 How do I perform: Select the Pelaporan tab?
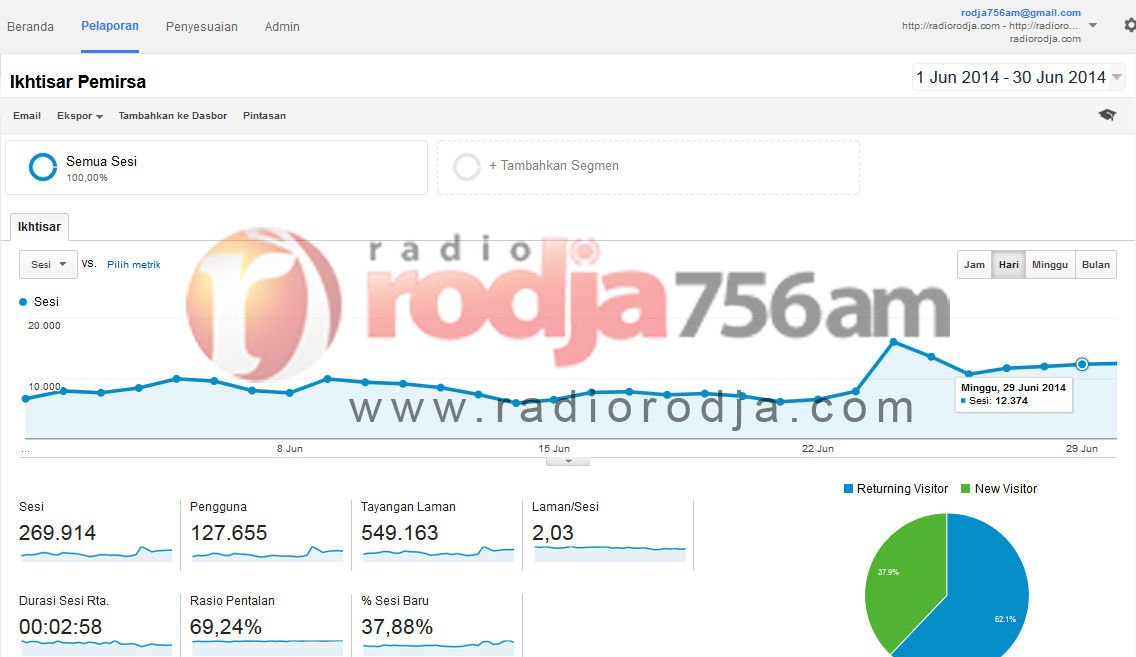[110, 26]
